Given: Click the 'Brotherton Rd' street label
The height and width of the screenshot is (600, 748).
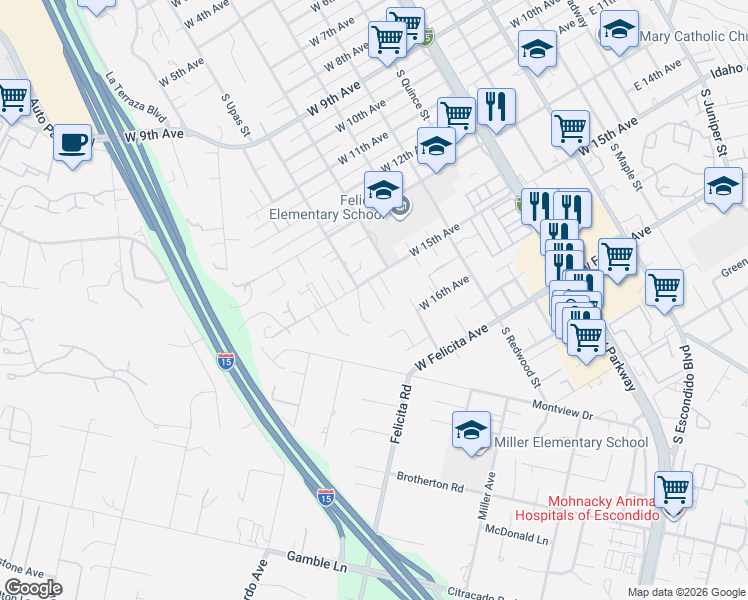Looking at the screenshot, I should pyautogui.click(x=430, y=482).
